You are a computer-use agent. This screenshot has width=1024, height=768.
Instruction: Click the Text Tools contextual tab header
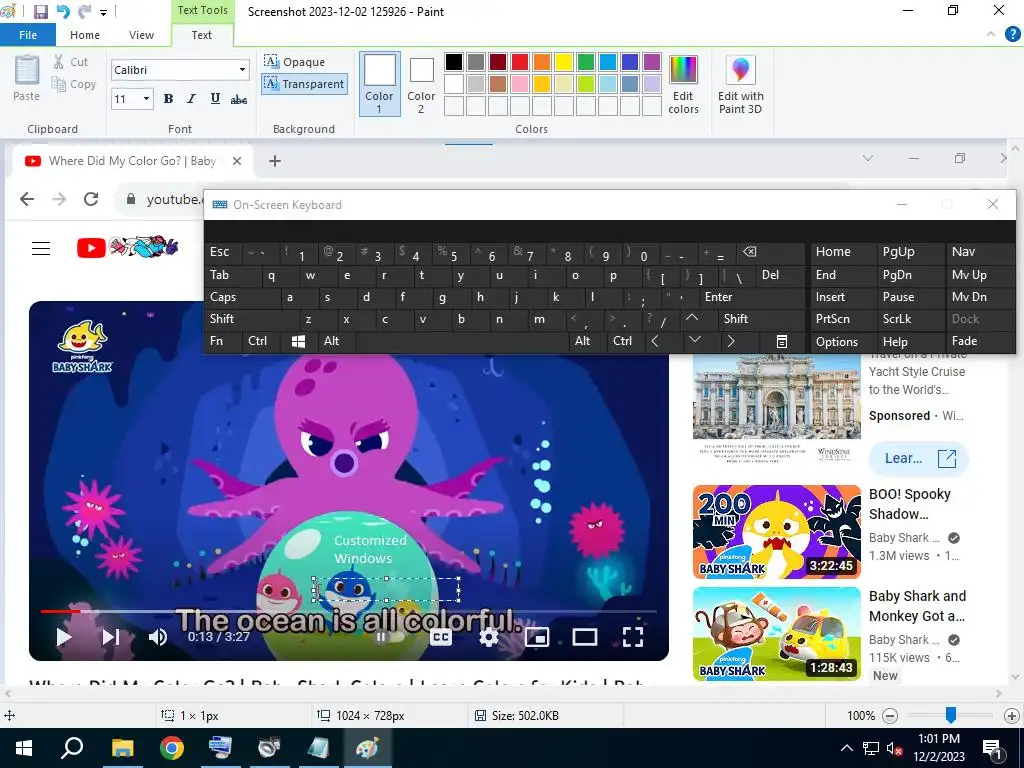[x=202, y=10]
